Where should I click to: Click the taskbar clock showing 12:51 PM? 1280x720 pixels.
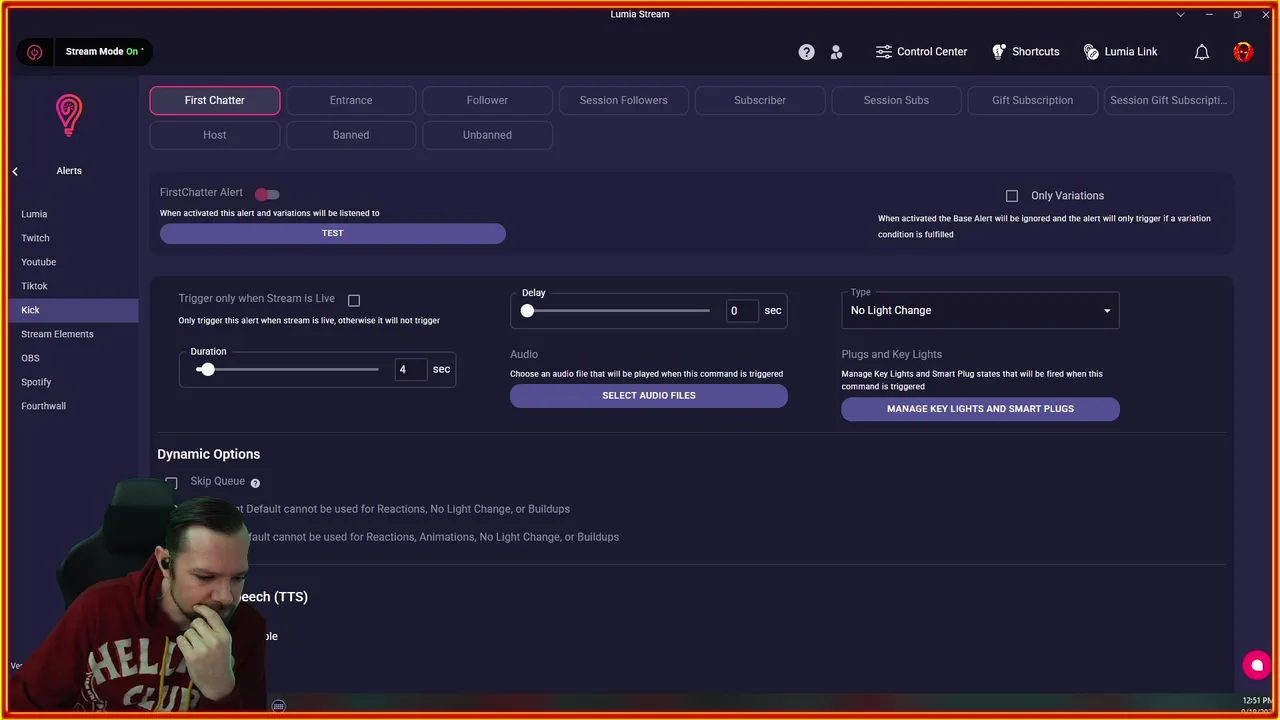coord(1256,701)
